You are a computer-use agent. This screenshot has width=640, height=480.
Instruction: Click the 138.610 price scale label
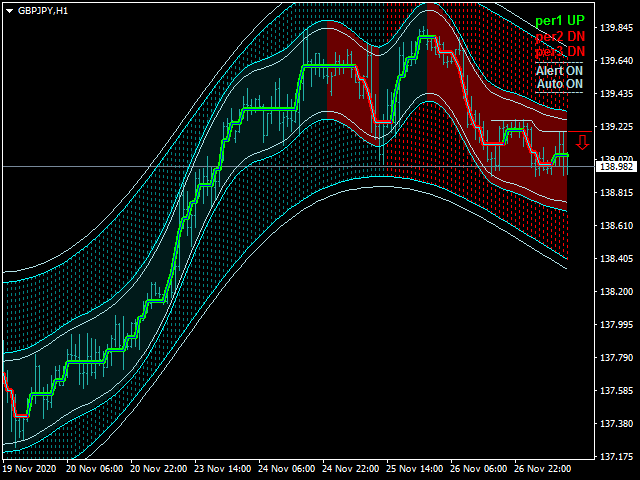click(x=617, y=226)
